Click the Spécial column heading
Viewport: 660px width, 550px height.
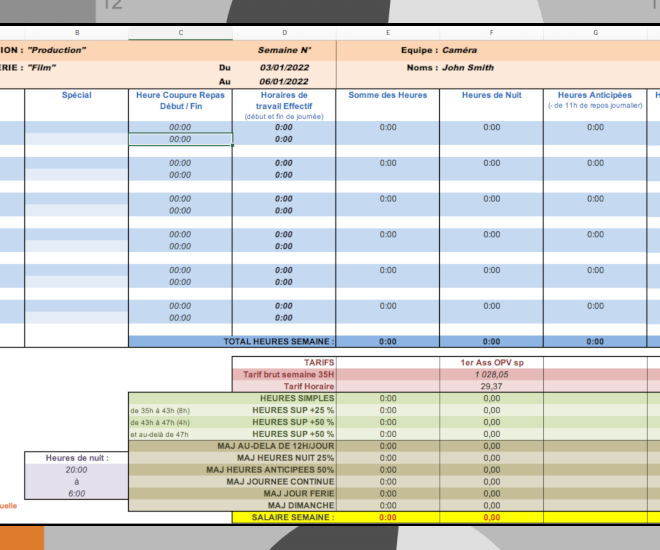[x=77, y=95]
